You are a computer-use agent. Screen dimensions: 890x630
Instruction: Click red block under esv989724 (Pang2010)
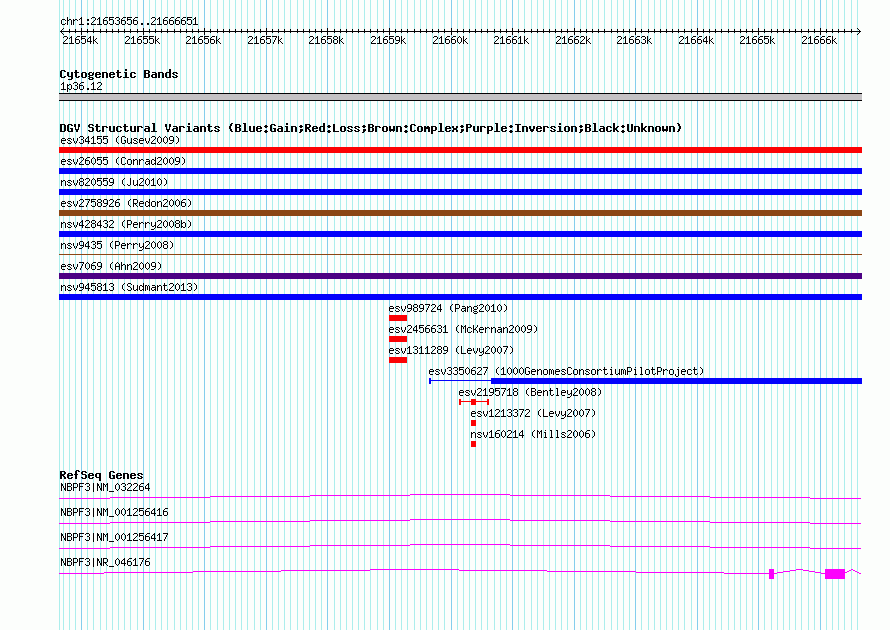click(398, 318)
